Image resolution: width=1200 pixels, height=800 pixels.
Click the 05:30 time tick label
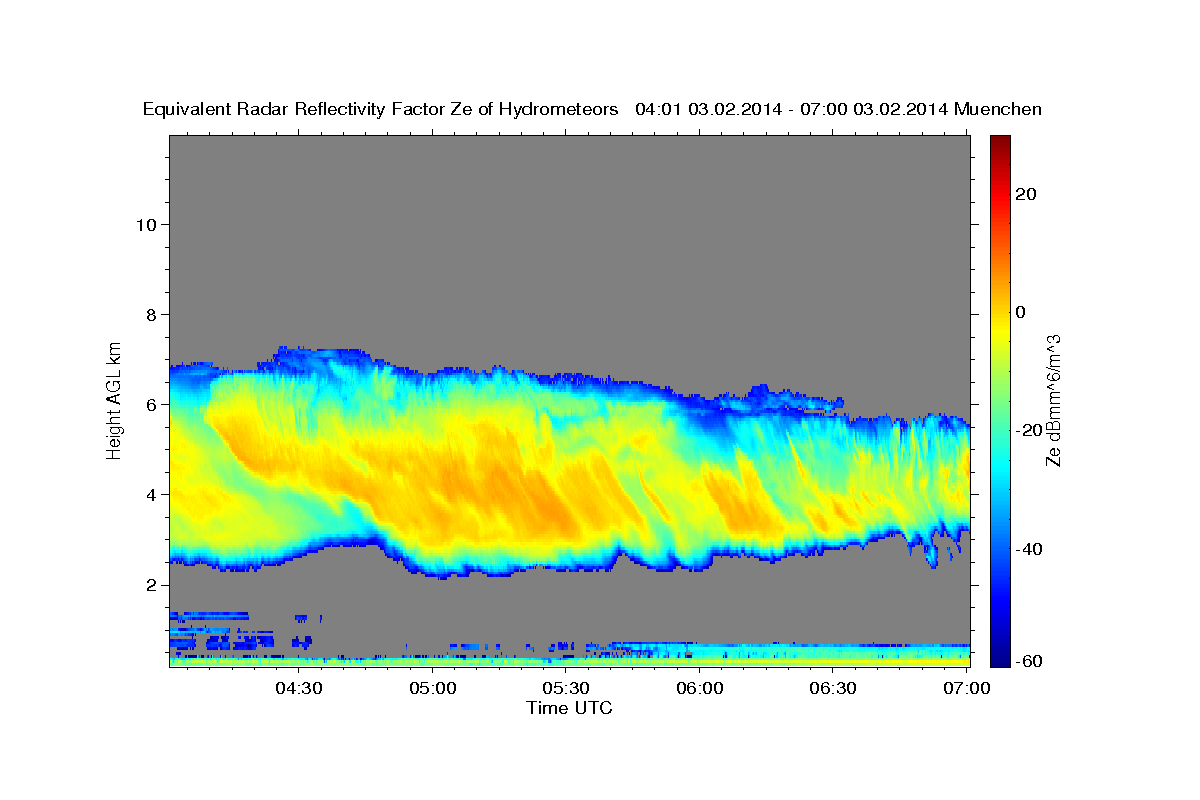[x=566, y=689]
